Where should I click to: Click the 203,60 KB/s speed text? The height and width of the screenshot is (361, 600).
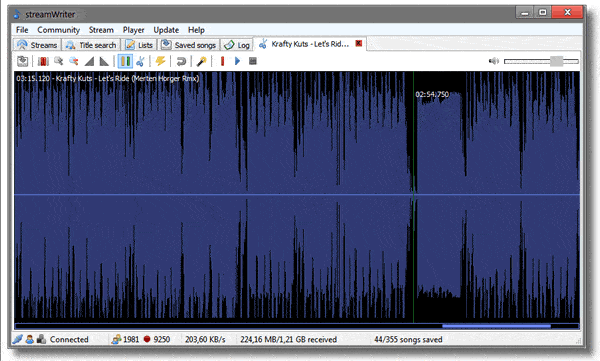click(x=205, y=339)
